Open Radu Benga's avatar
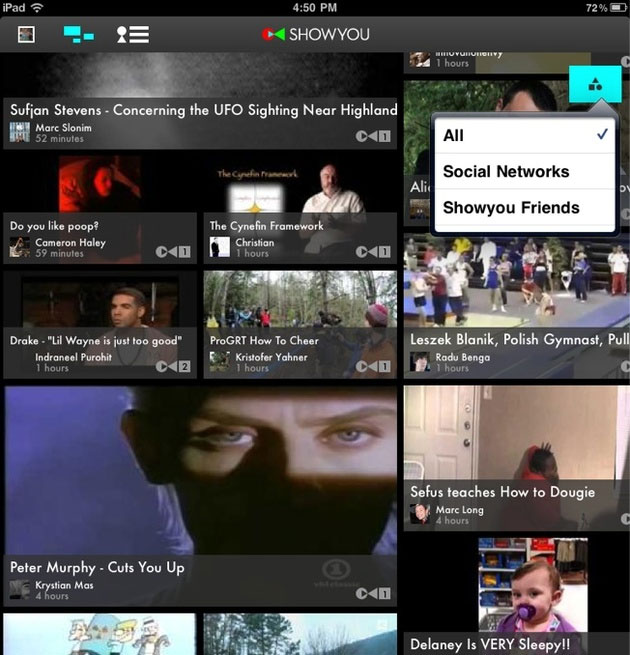 pos(420,362)
